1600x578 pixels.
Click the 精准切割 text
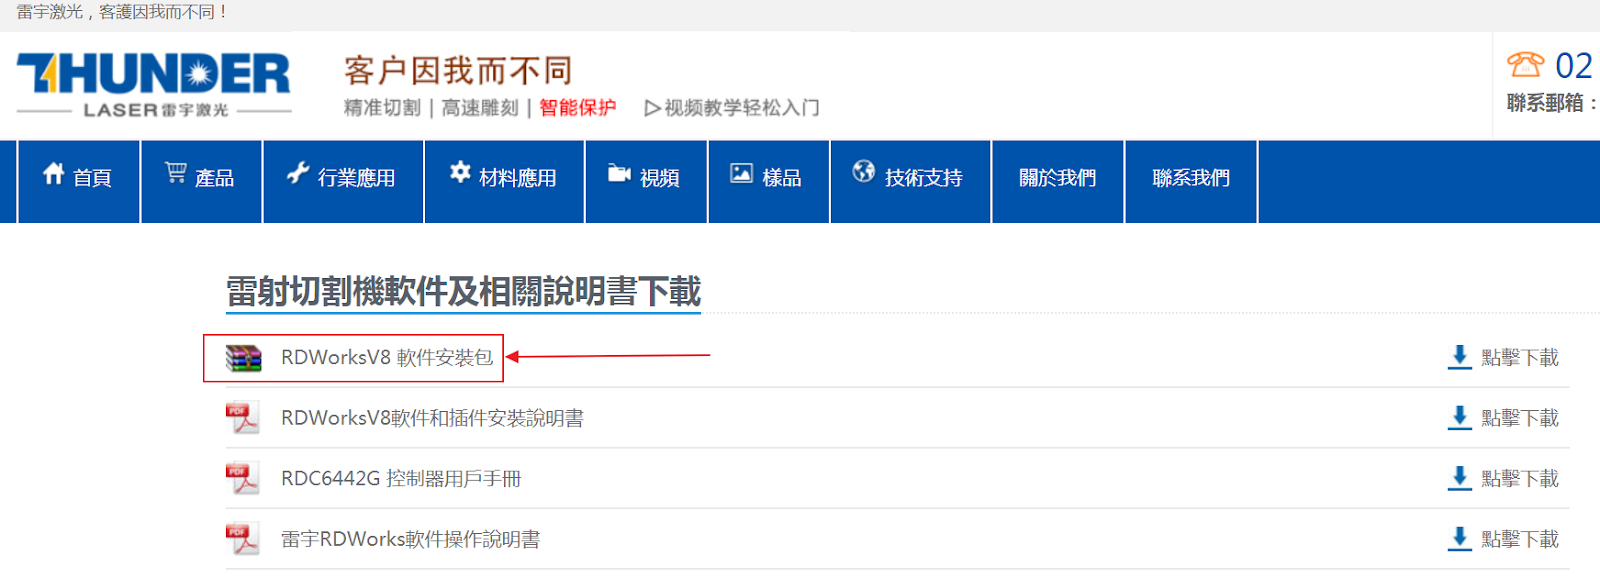click(382, 108)
